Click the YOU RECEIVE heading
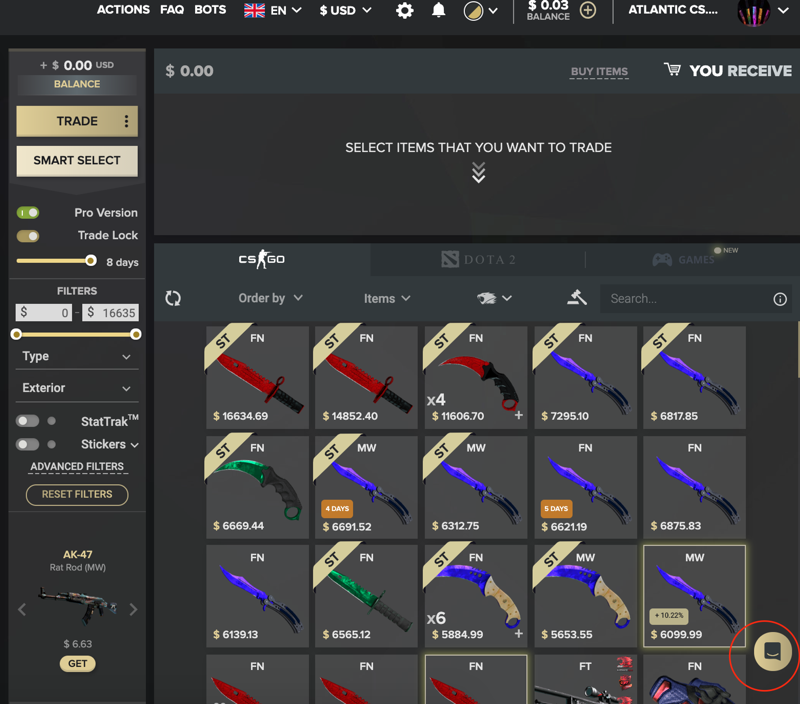The height and width of the screenshot is (704, 800). point(741,71)
